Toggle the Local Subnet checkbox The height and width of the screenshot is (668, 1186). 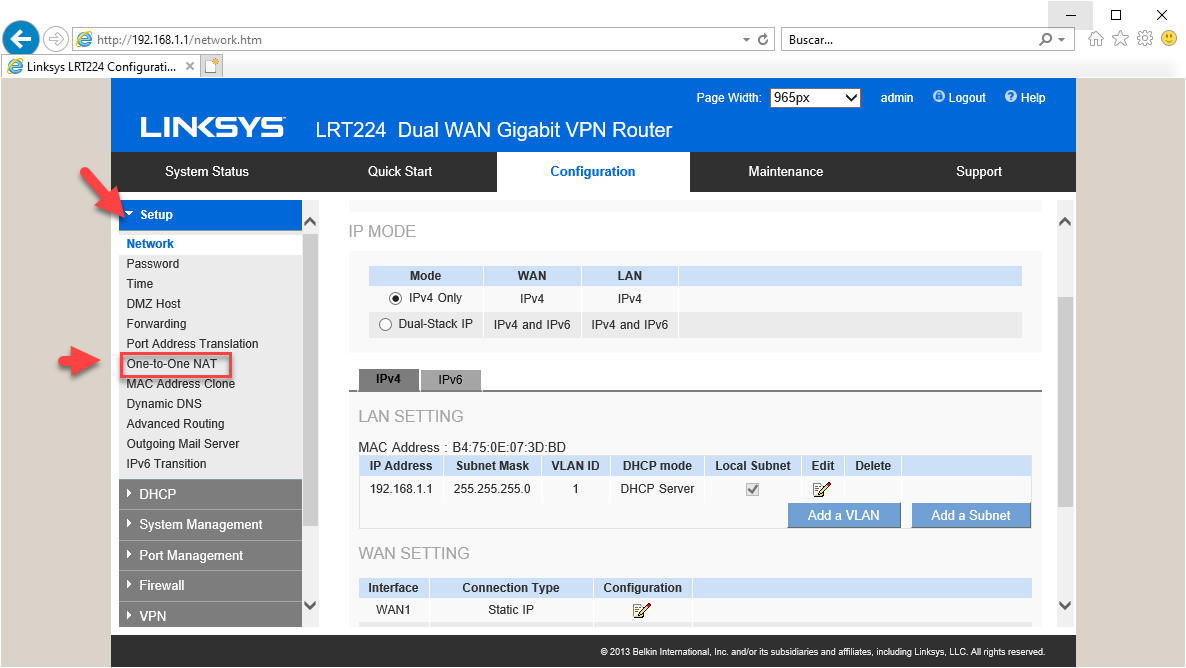pos(753,489)
